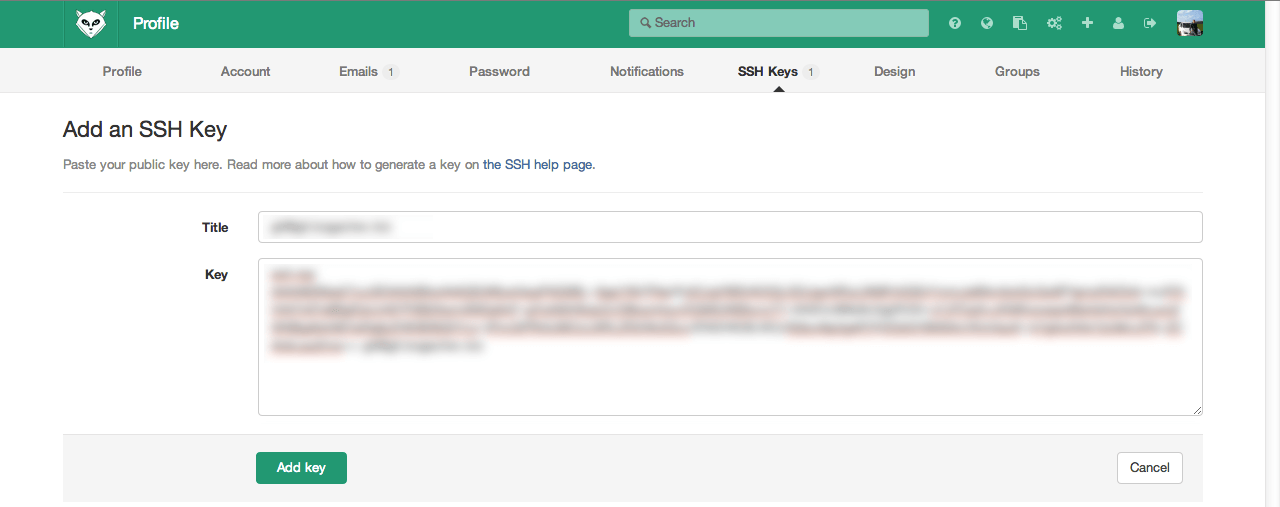1280x507 pixels.
Task: Focus the Title text field
Action: [730, 227]
